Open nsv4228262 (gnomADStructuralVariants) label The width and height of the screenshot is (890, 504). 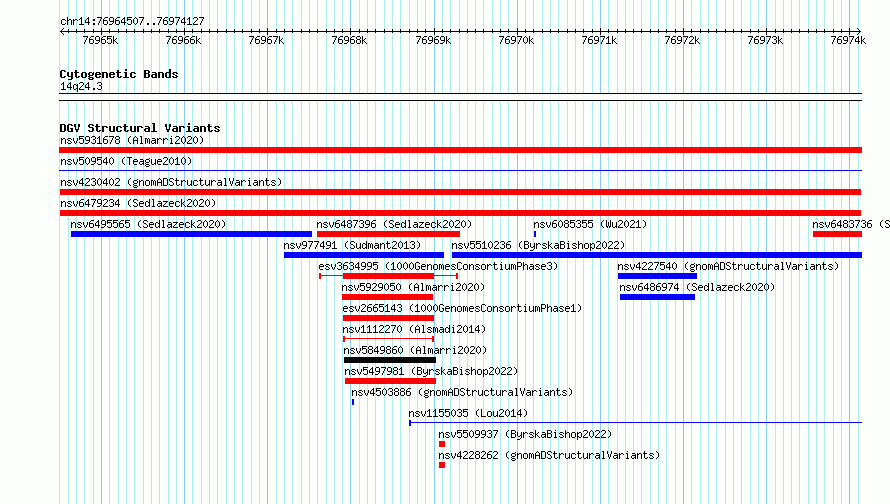click(549, 455)
